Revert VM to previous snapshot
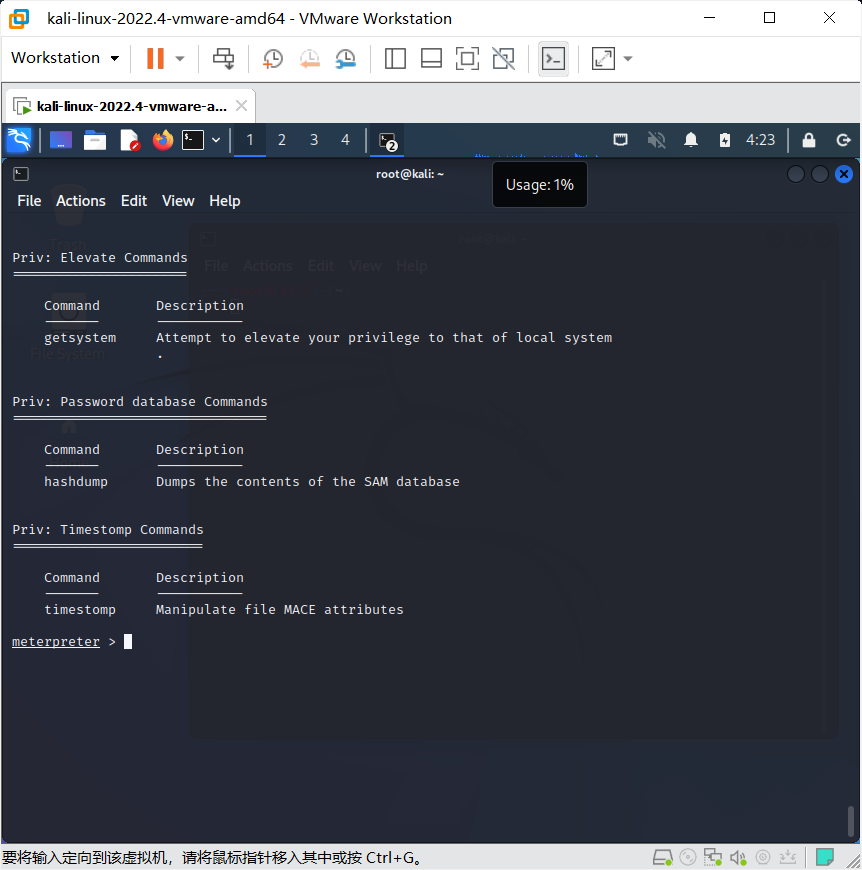 [x=309, y=58]
